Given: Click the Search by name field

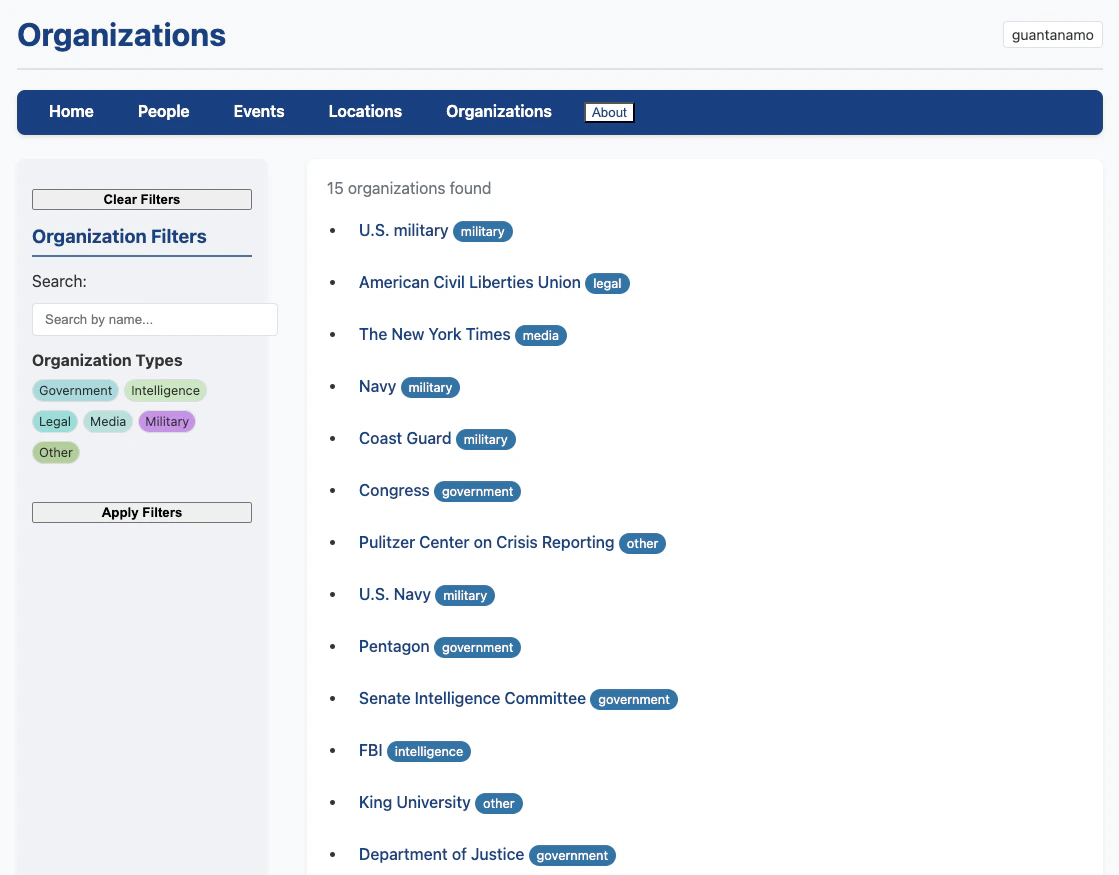Looking at the screenshot, I should point(154,319).
